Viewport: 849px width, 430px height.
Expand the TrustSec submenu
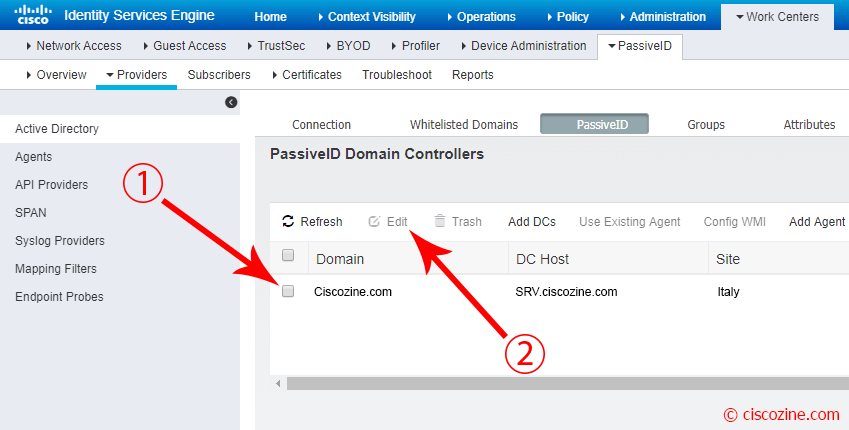point(276,46)
